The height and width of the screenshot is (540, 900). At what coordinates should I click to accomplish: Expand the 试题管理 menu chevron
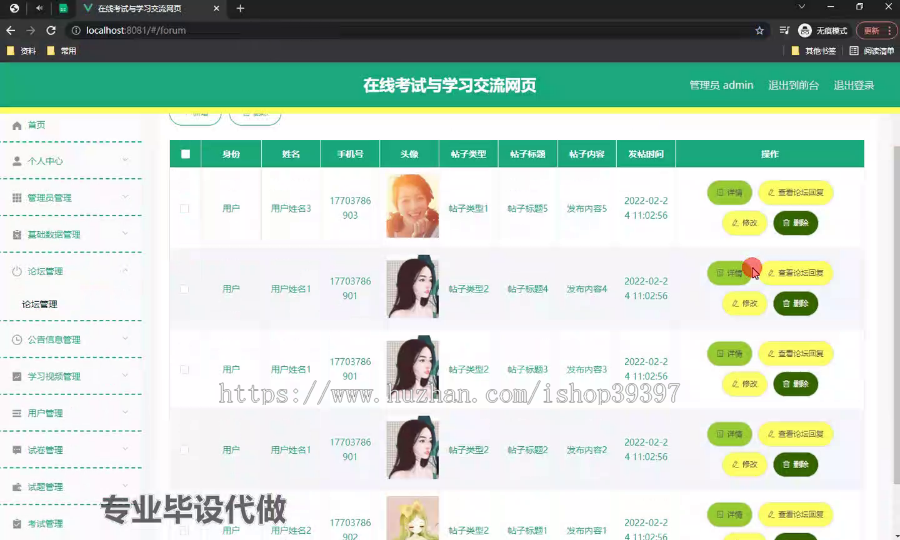point(125,486)
